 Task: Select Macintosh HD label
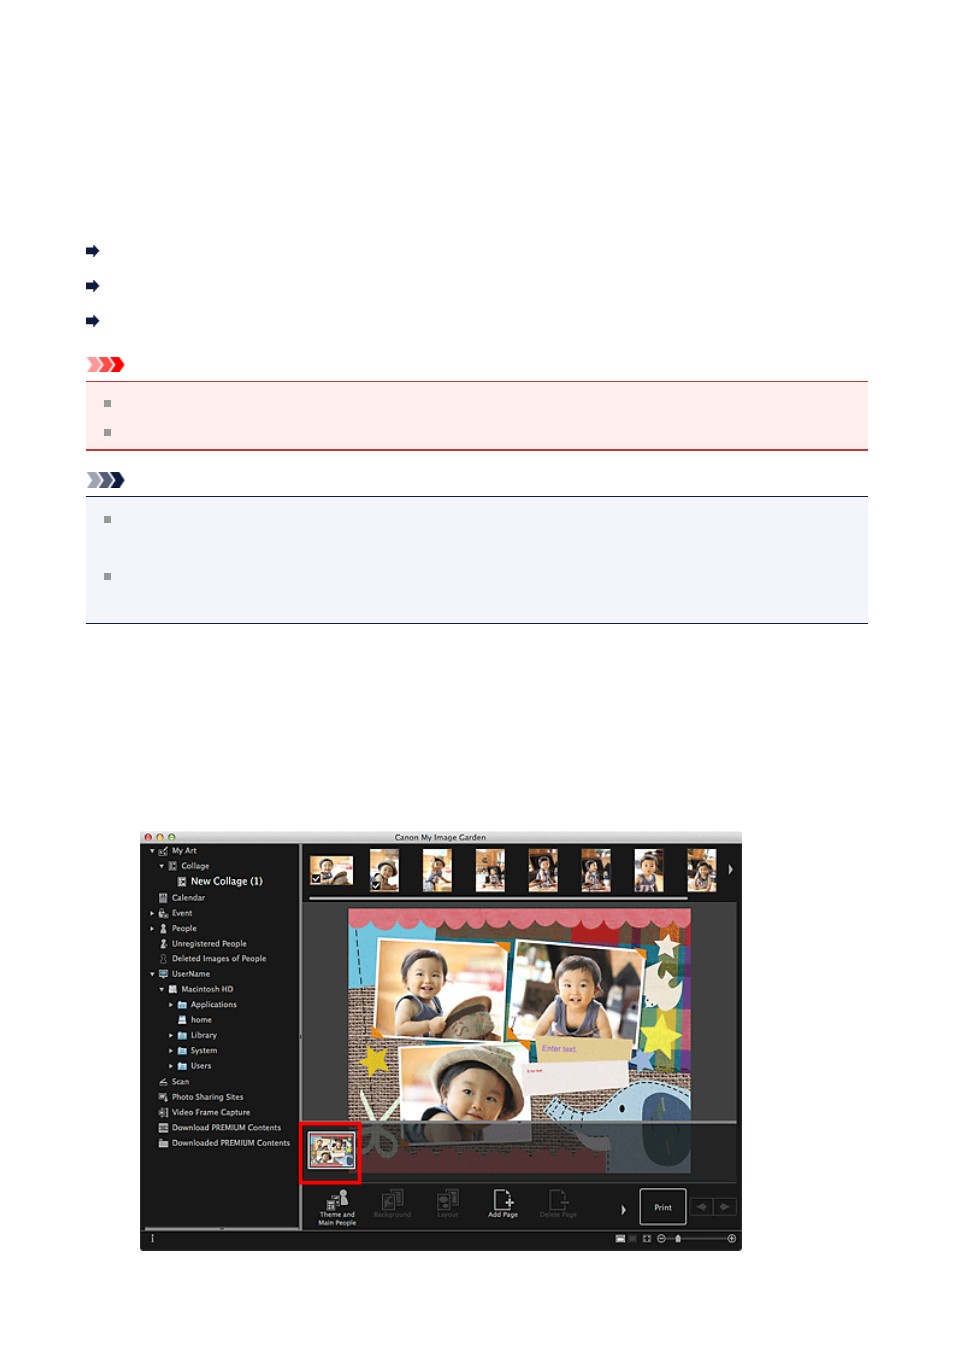click(207, 989)
